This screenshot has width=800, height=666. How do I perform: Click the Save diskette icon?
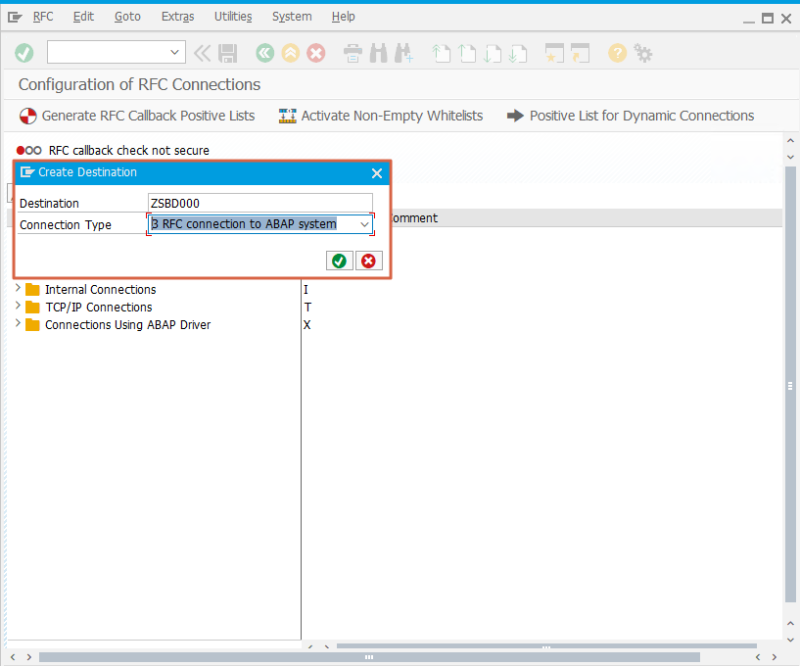228,53
